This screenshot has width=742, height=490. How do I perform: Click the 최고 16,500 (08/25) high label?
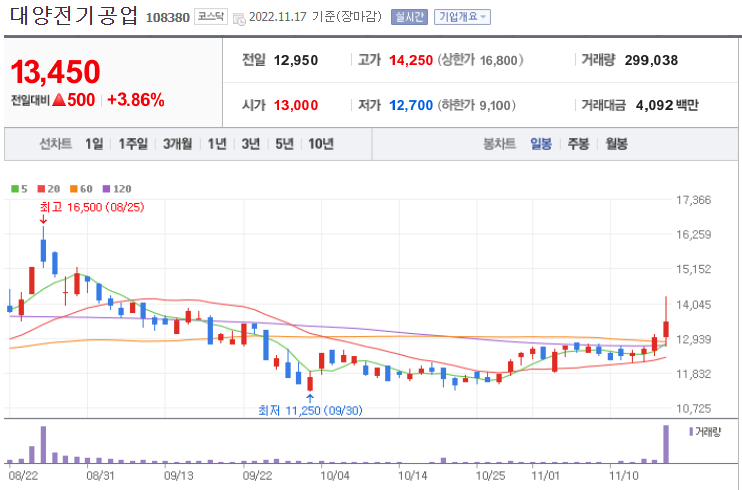tap(92, 207)
